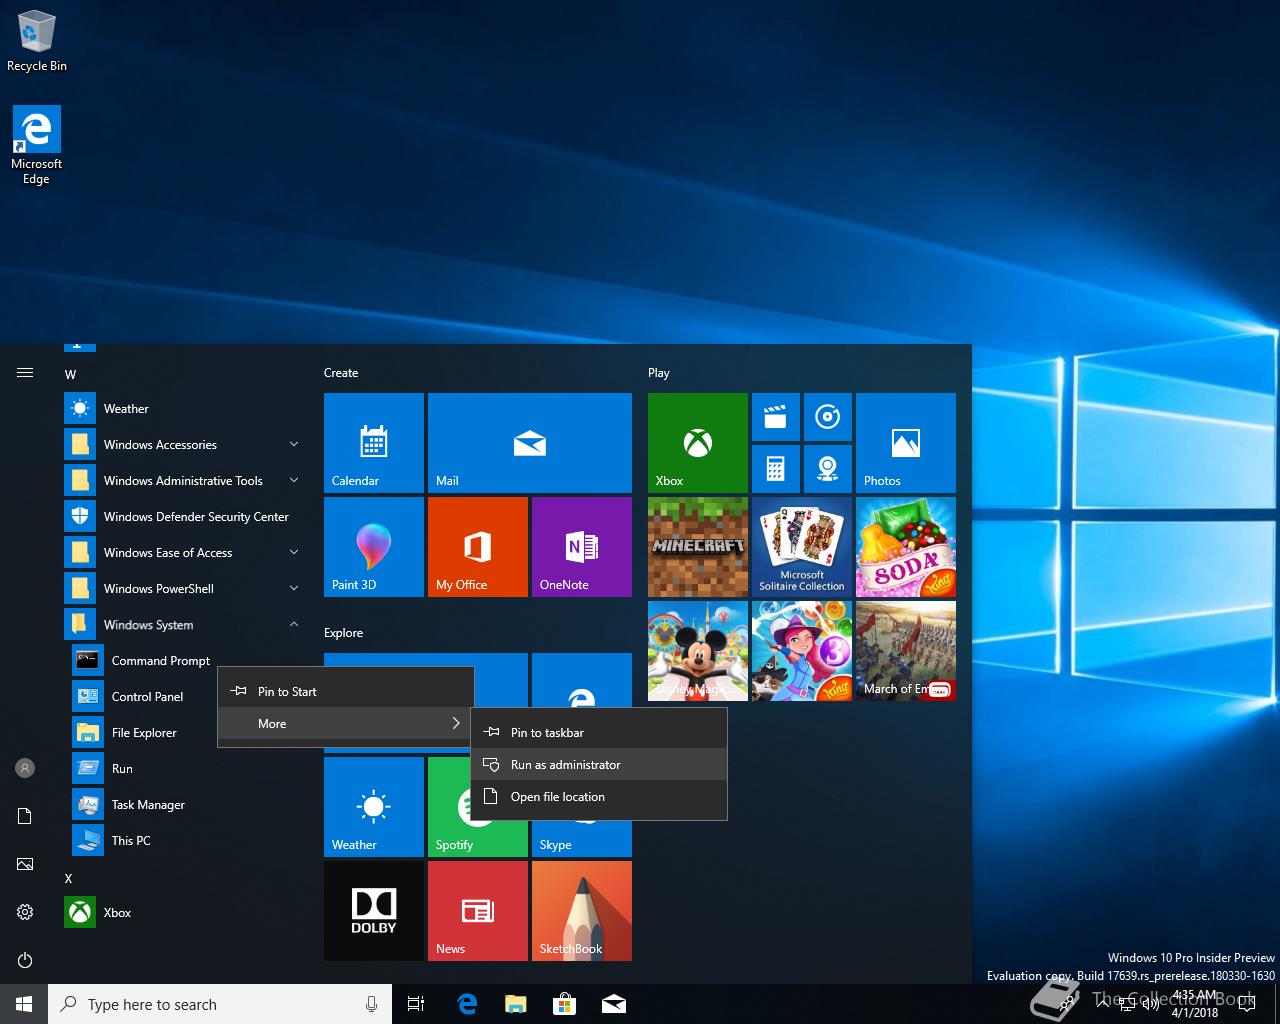Open Microsoft Solitaire Collection tile
The height and width of the screenshot is (1024, 1280).
pos(802,547)
